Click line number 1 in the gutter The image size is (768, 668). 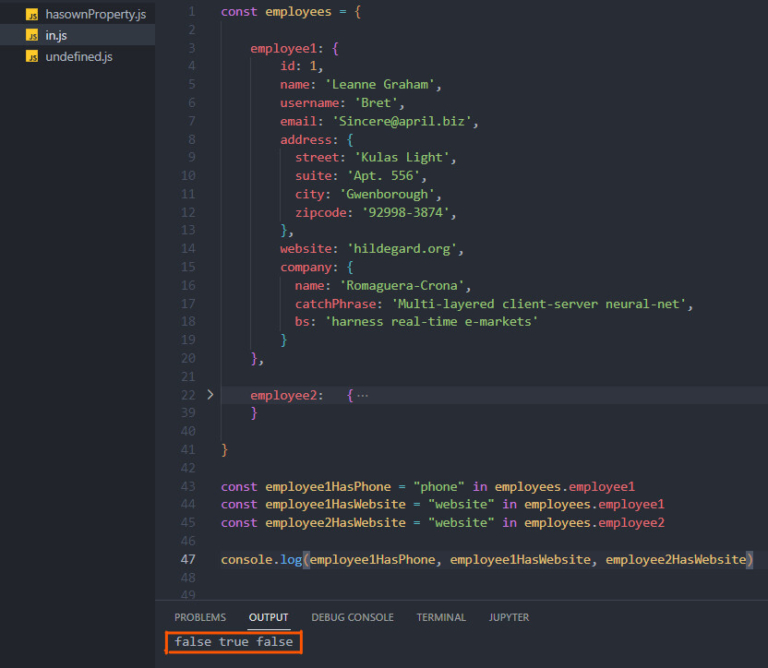[x=191, y=12]
